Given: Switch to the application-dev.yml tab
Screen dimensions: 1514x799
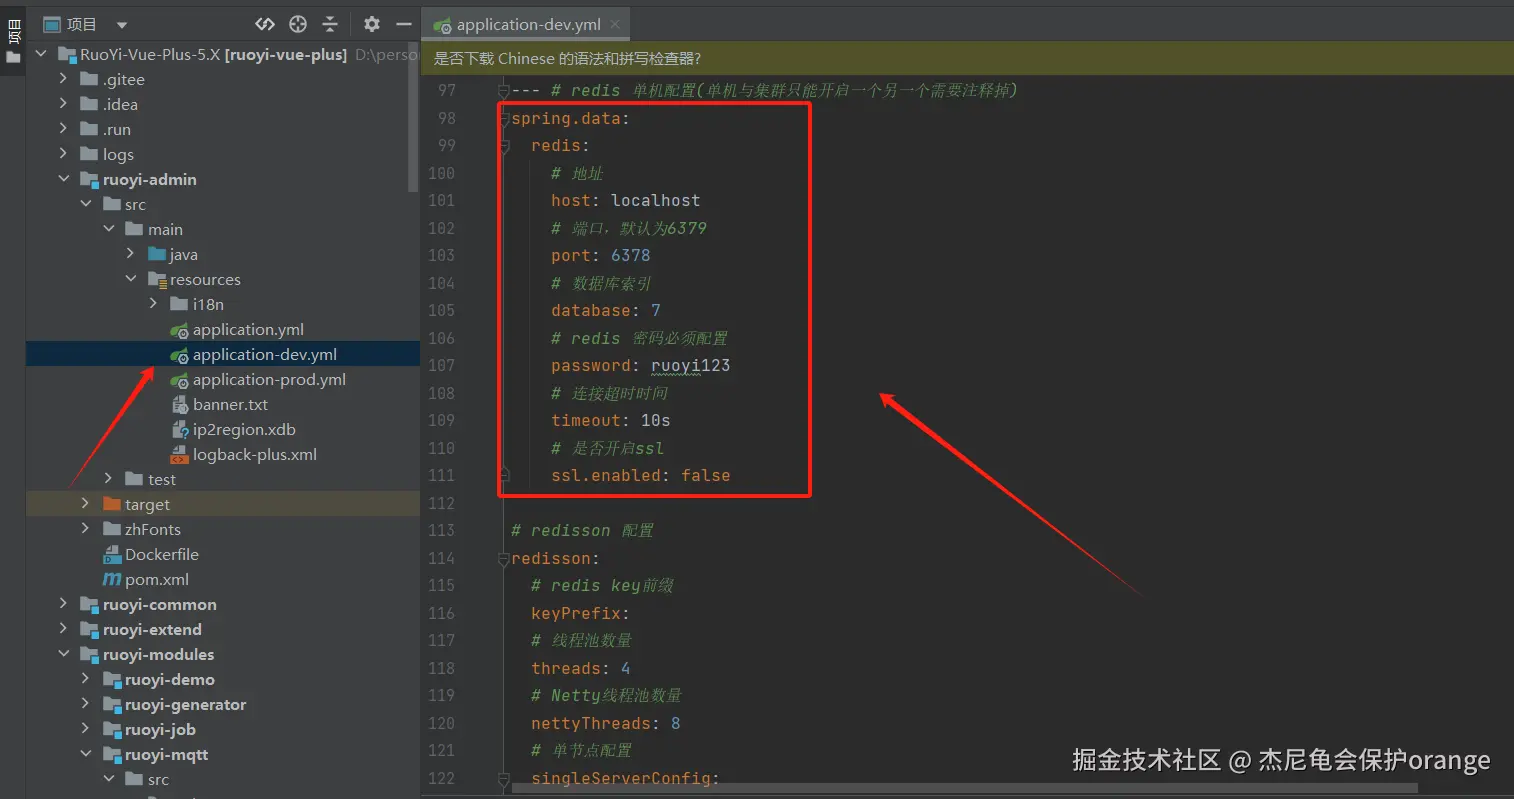Looking at the screenshot, I should [x=526, y=24].
